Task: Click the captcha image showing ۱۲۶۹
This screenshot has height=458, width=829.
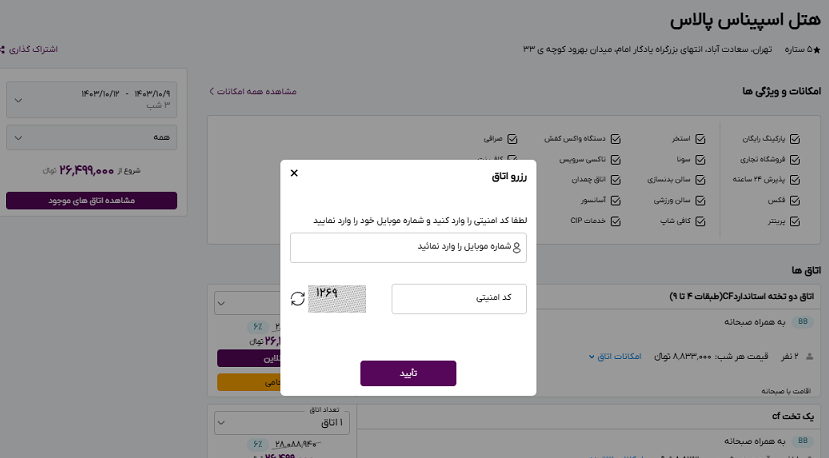Action: pos(337,299)
